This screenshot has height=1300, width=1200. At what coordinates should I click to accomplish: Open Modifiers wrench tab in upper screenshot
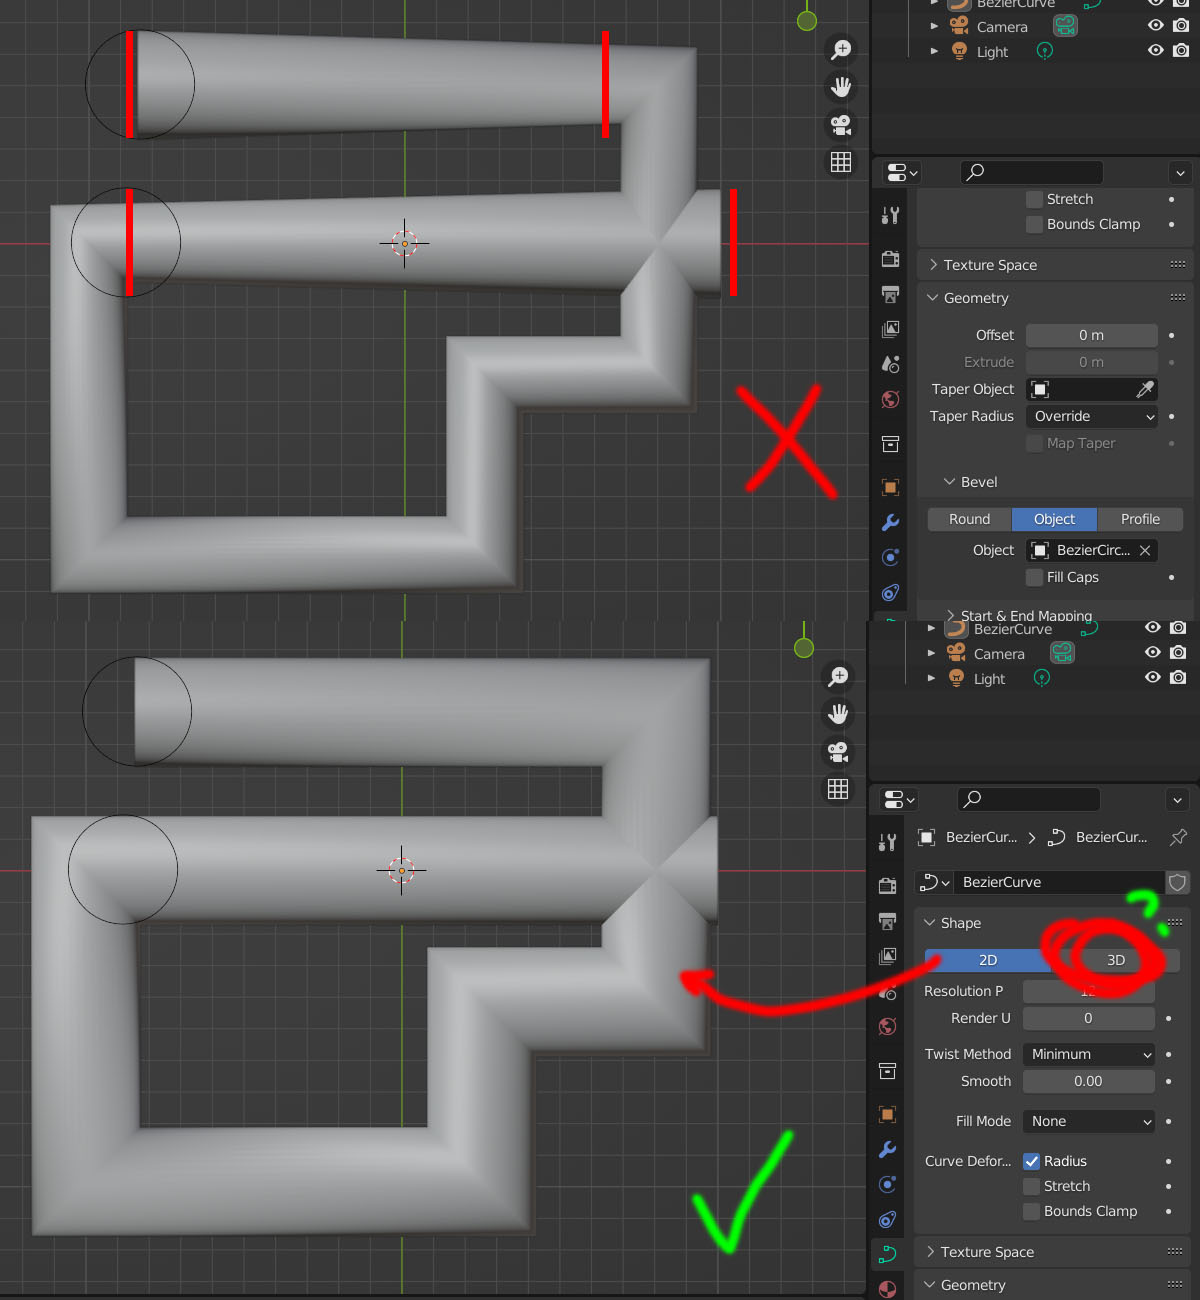(891, 522)
